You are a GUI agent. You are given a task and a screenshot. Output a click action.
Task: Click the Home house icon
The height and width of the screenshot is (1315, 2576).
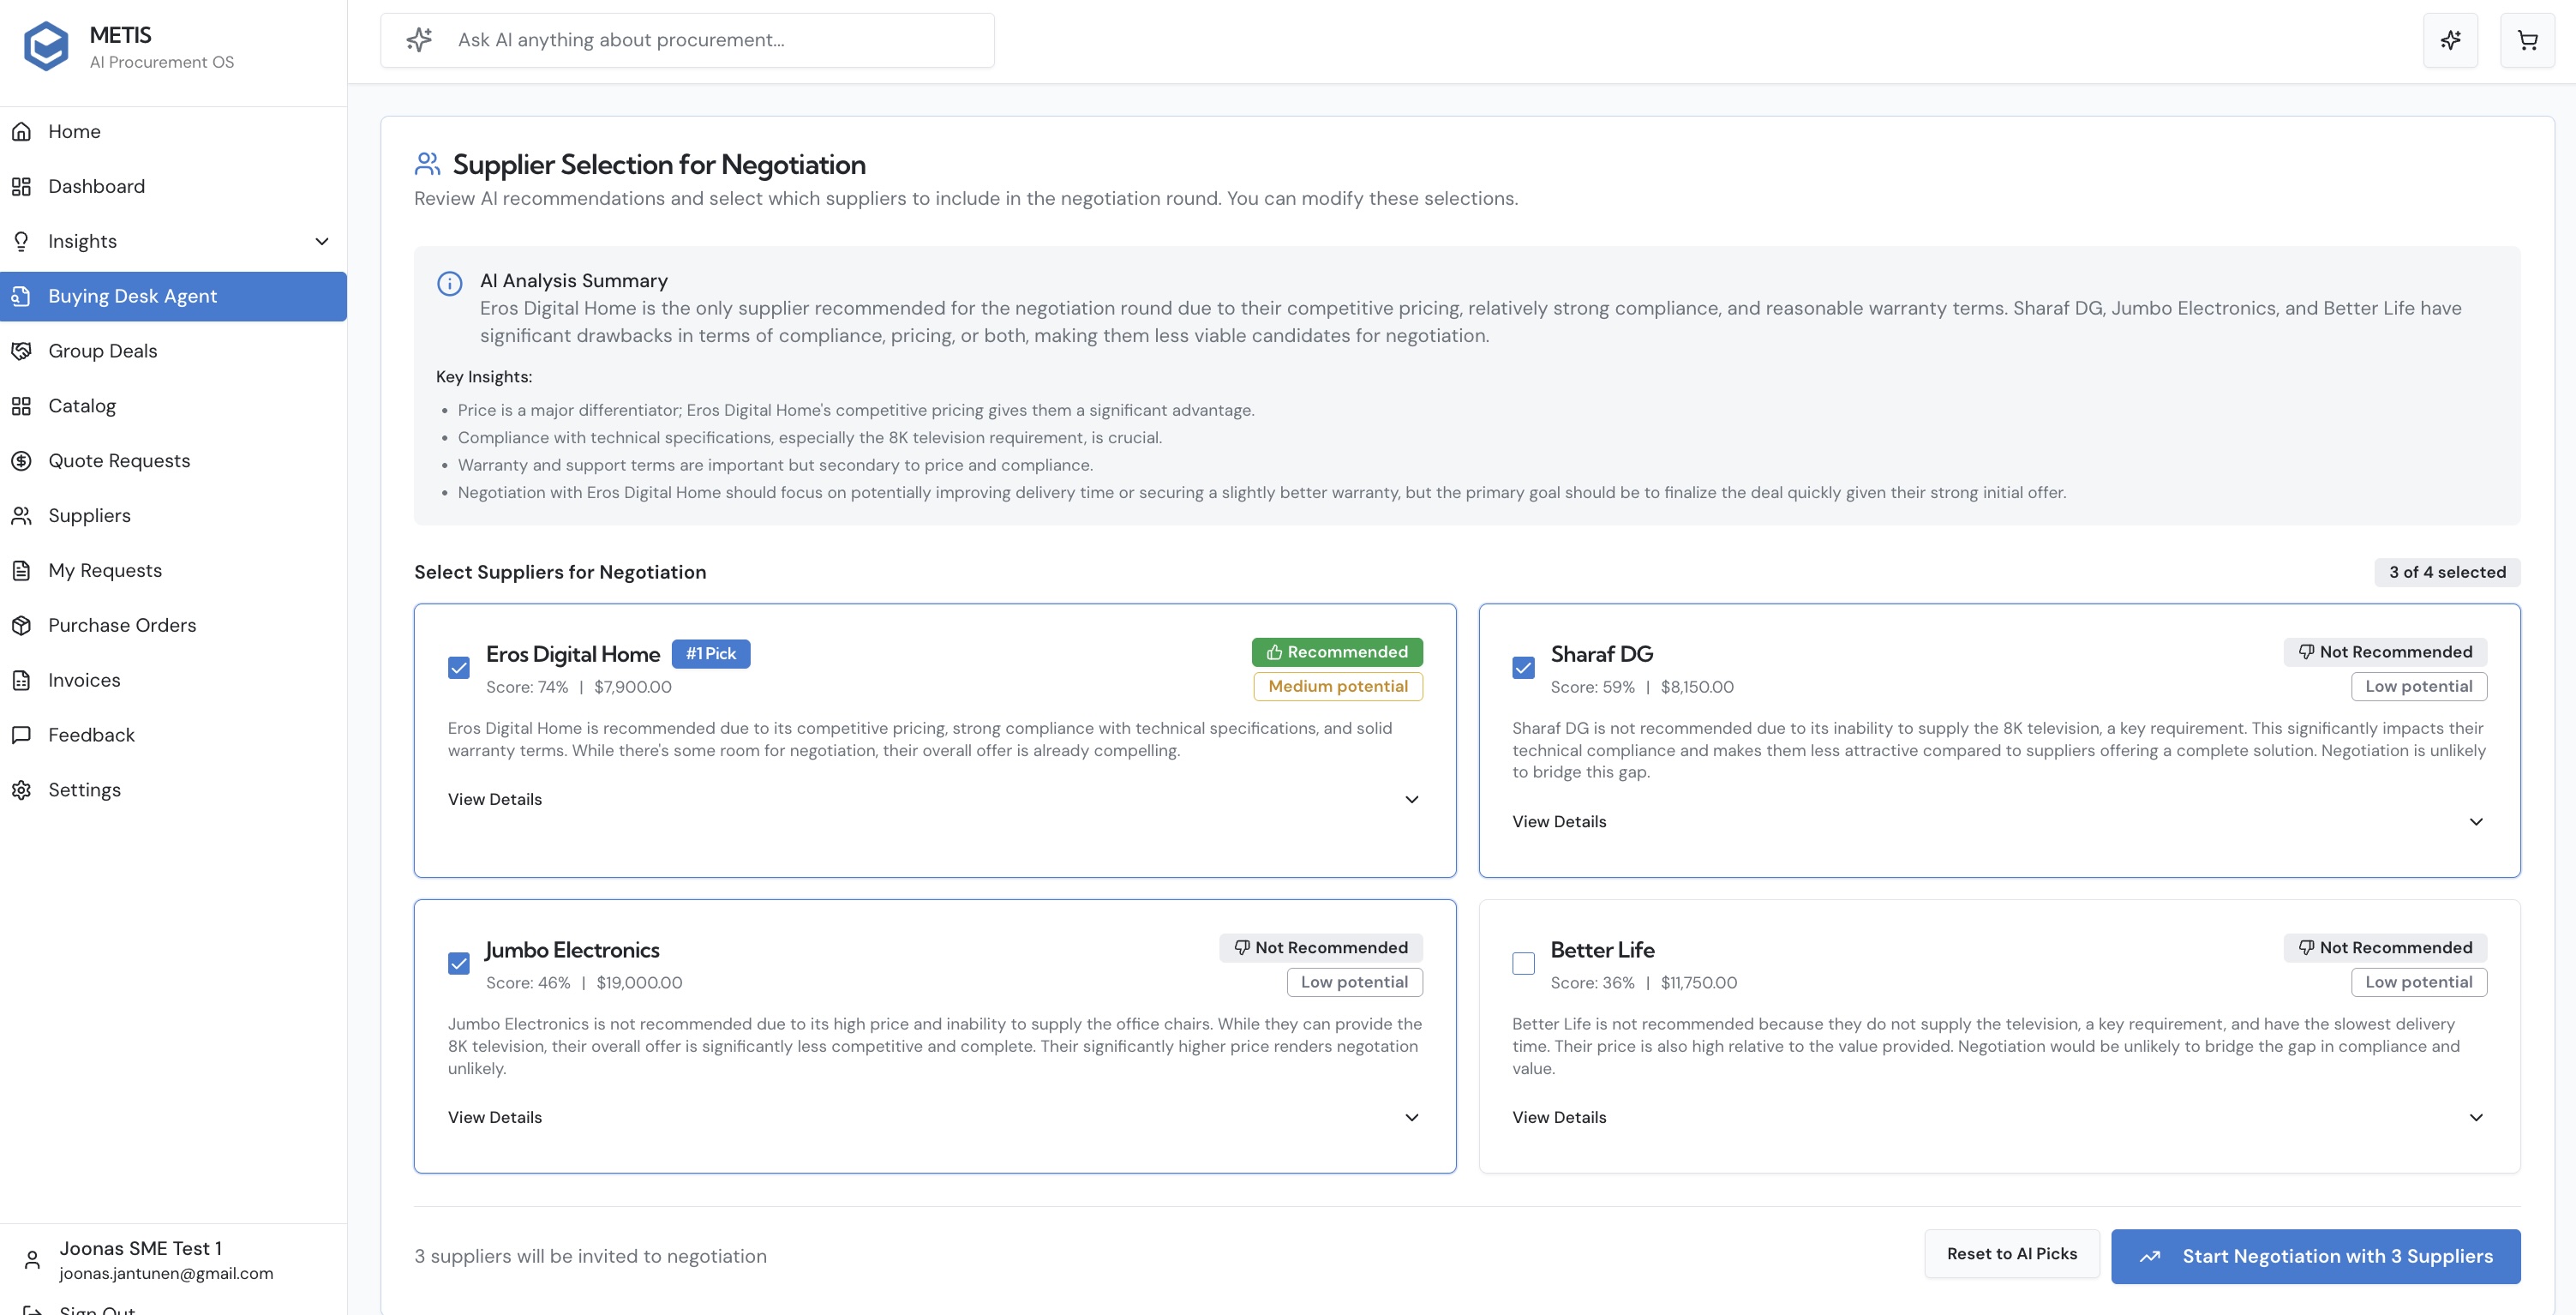point(21,132)
